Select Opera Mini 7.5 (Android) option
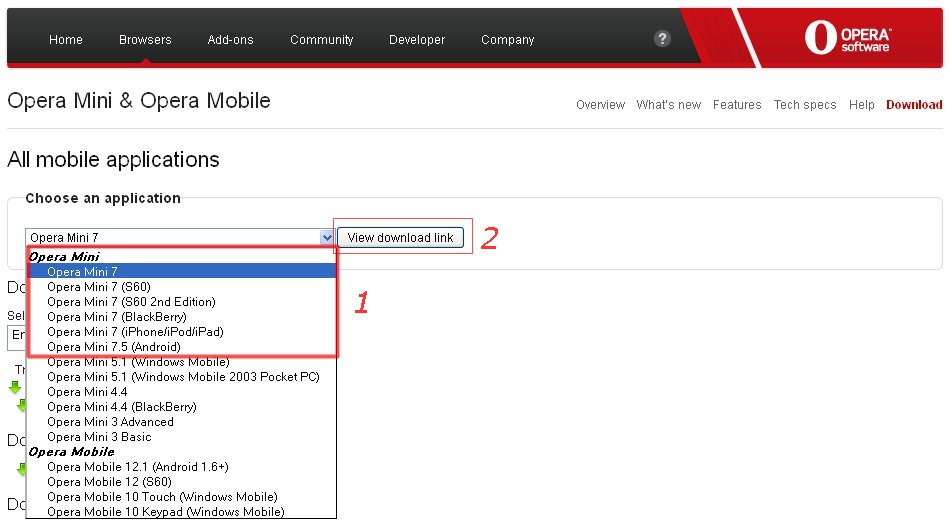950x522 pixels. click(182, 347)
